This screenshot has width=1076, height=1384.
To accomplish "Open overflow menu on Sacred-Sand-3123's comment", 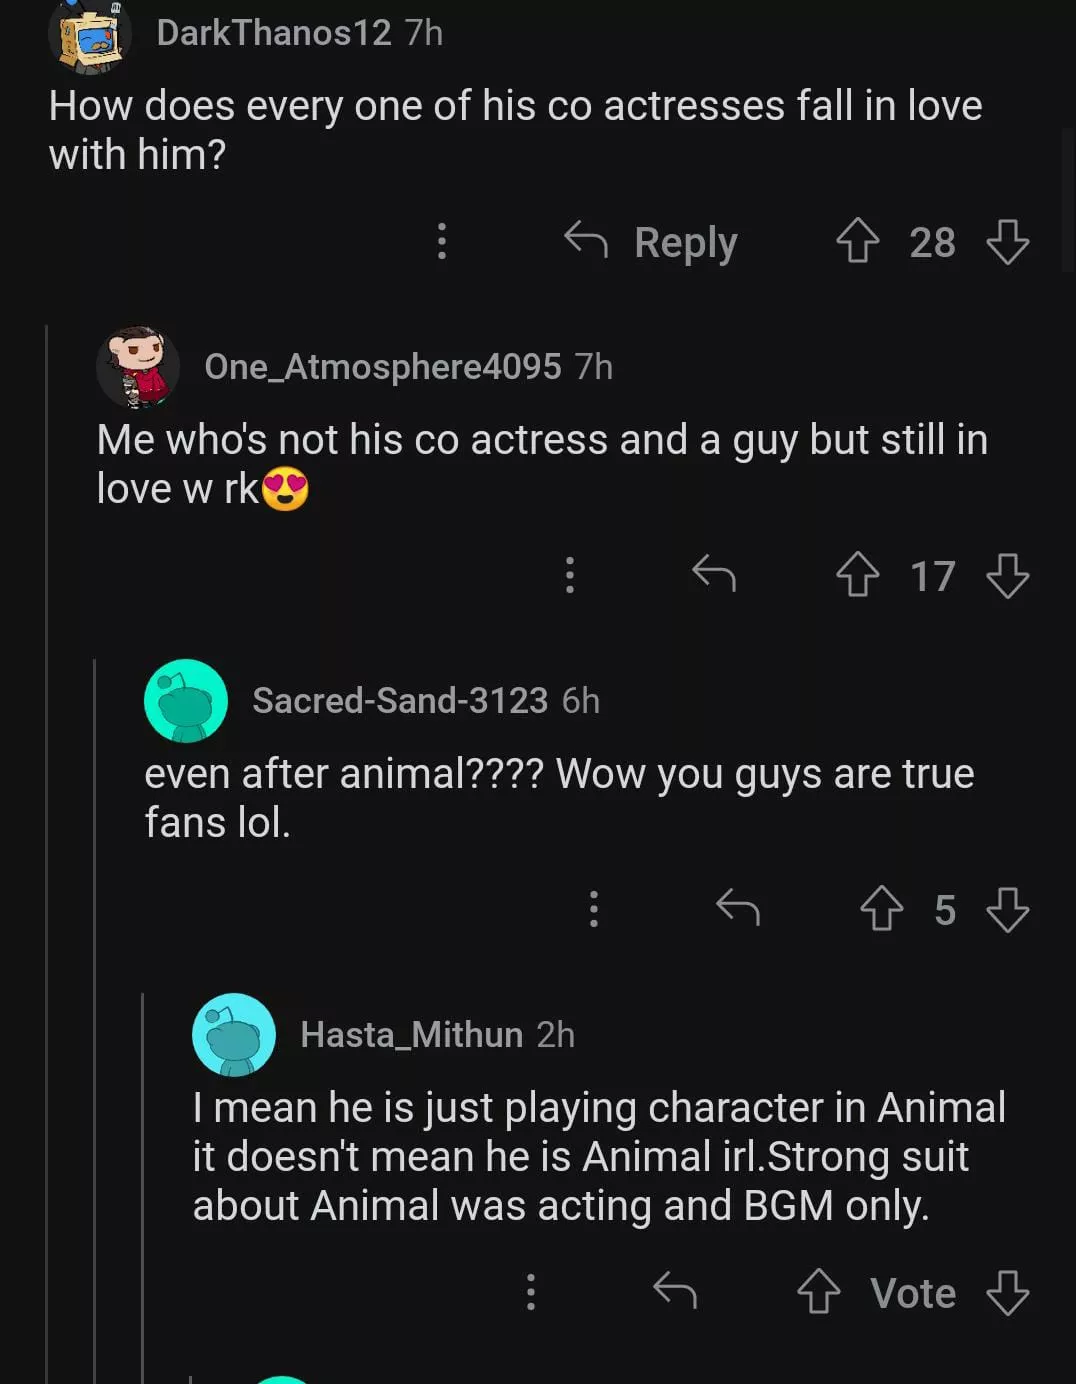I will tap(594, 908).
